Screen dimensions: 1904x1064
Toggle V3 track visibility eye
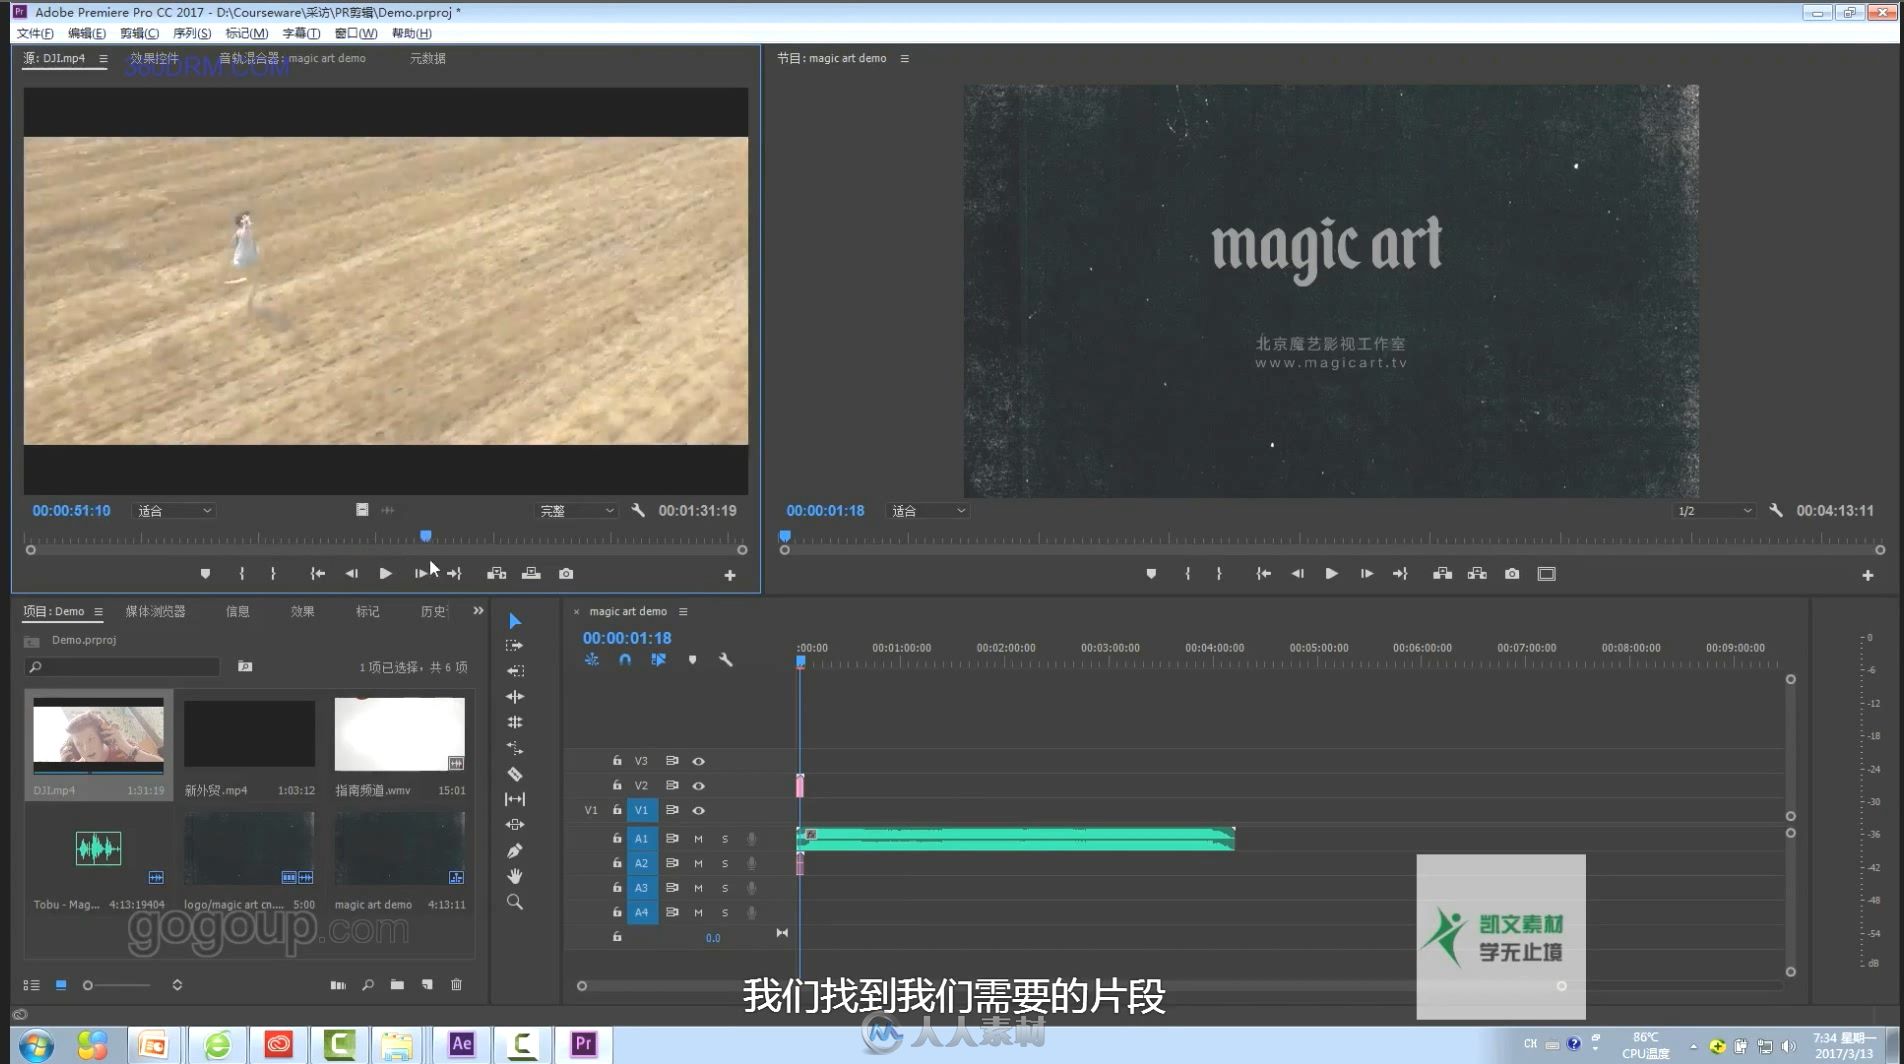(699, 761)
